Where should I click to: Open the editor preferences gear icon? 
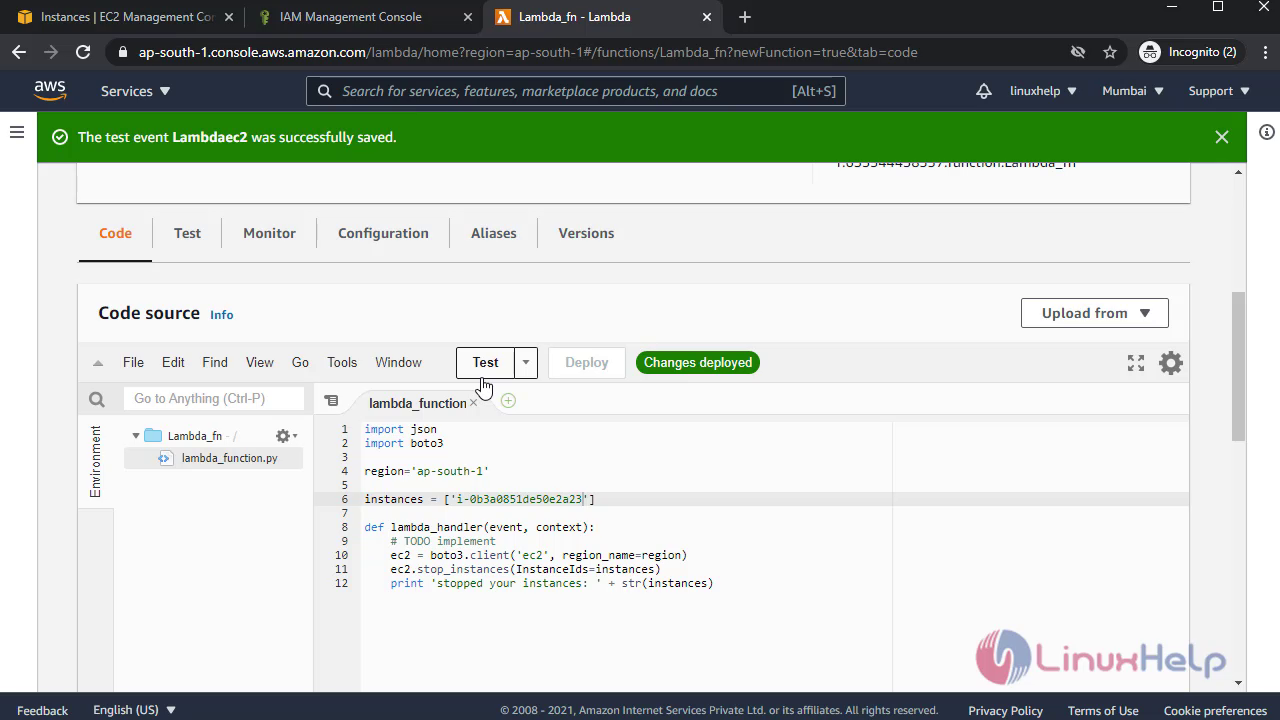[x=1171, y=363]
